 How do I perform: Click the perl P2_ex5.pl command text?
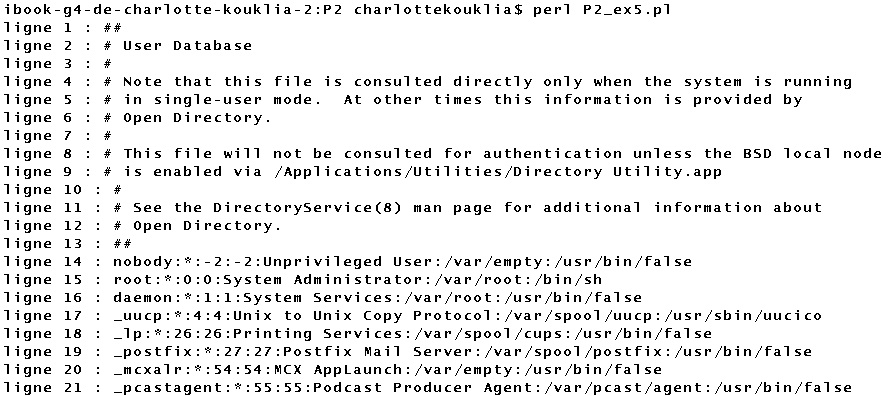tap(601, 10)
